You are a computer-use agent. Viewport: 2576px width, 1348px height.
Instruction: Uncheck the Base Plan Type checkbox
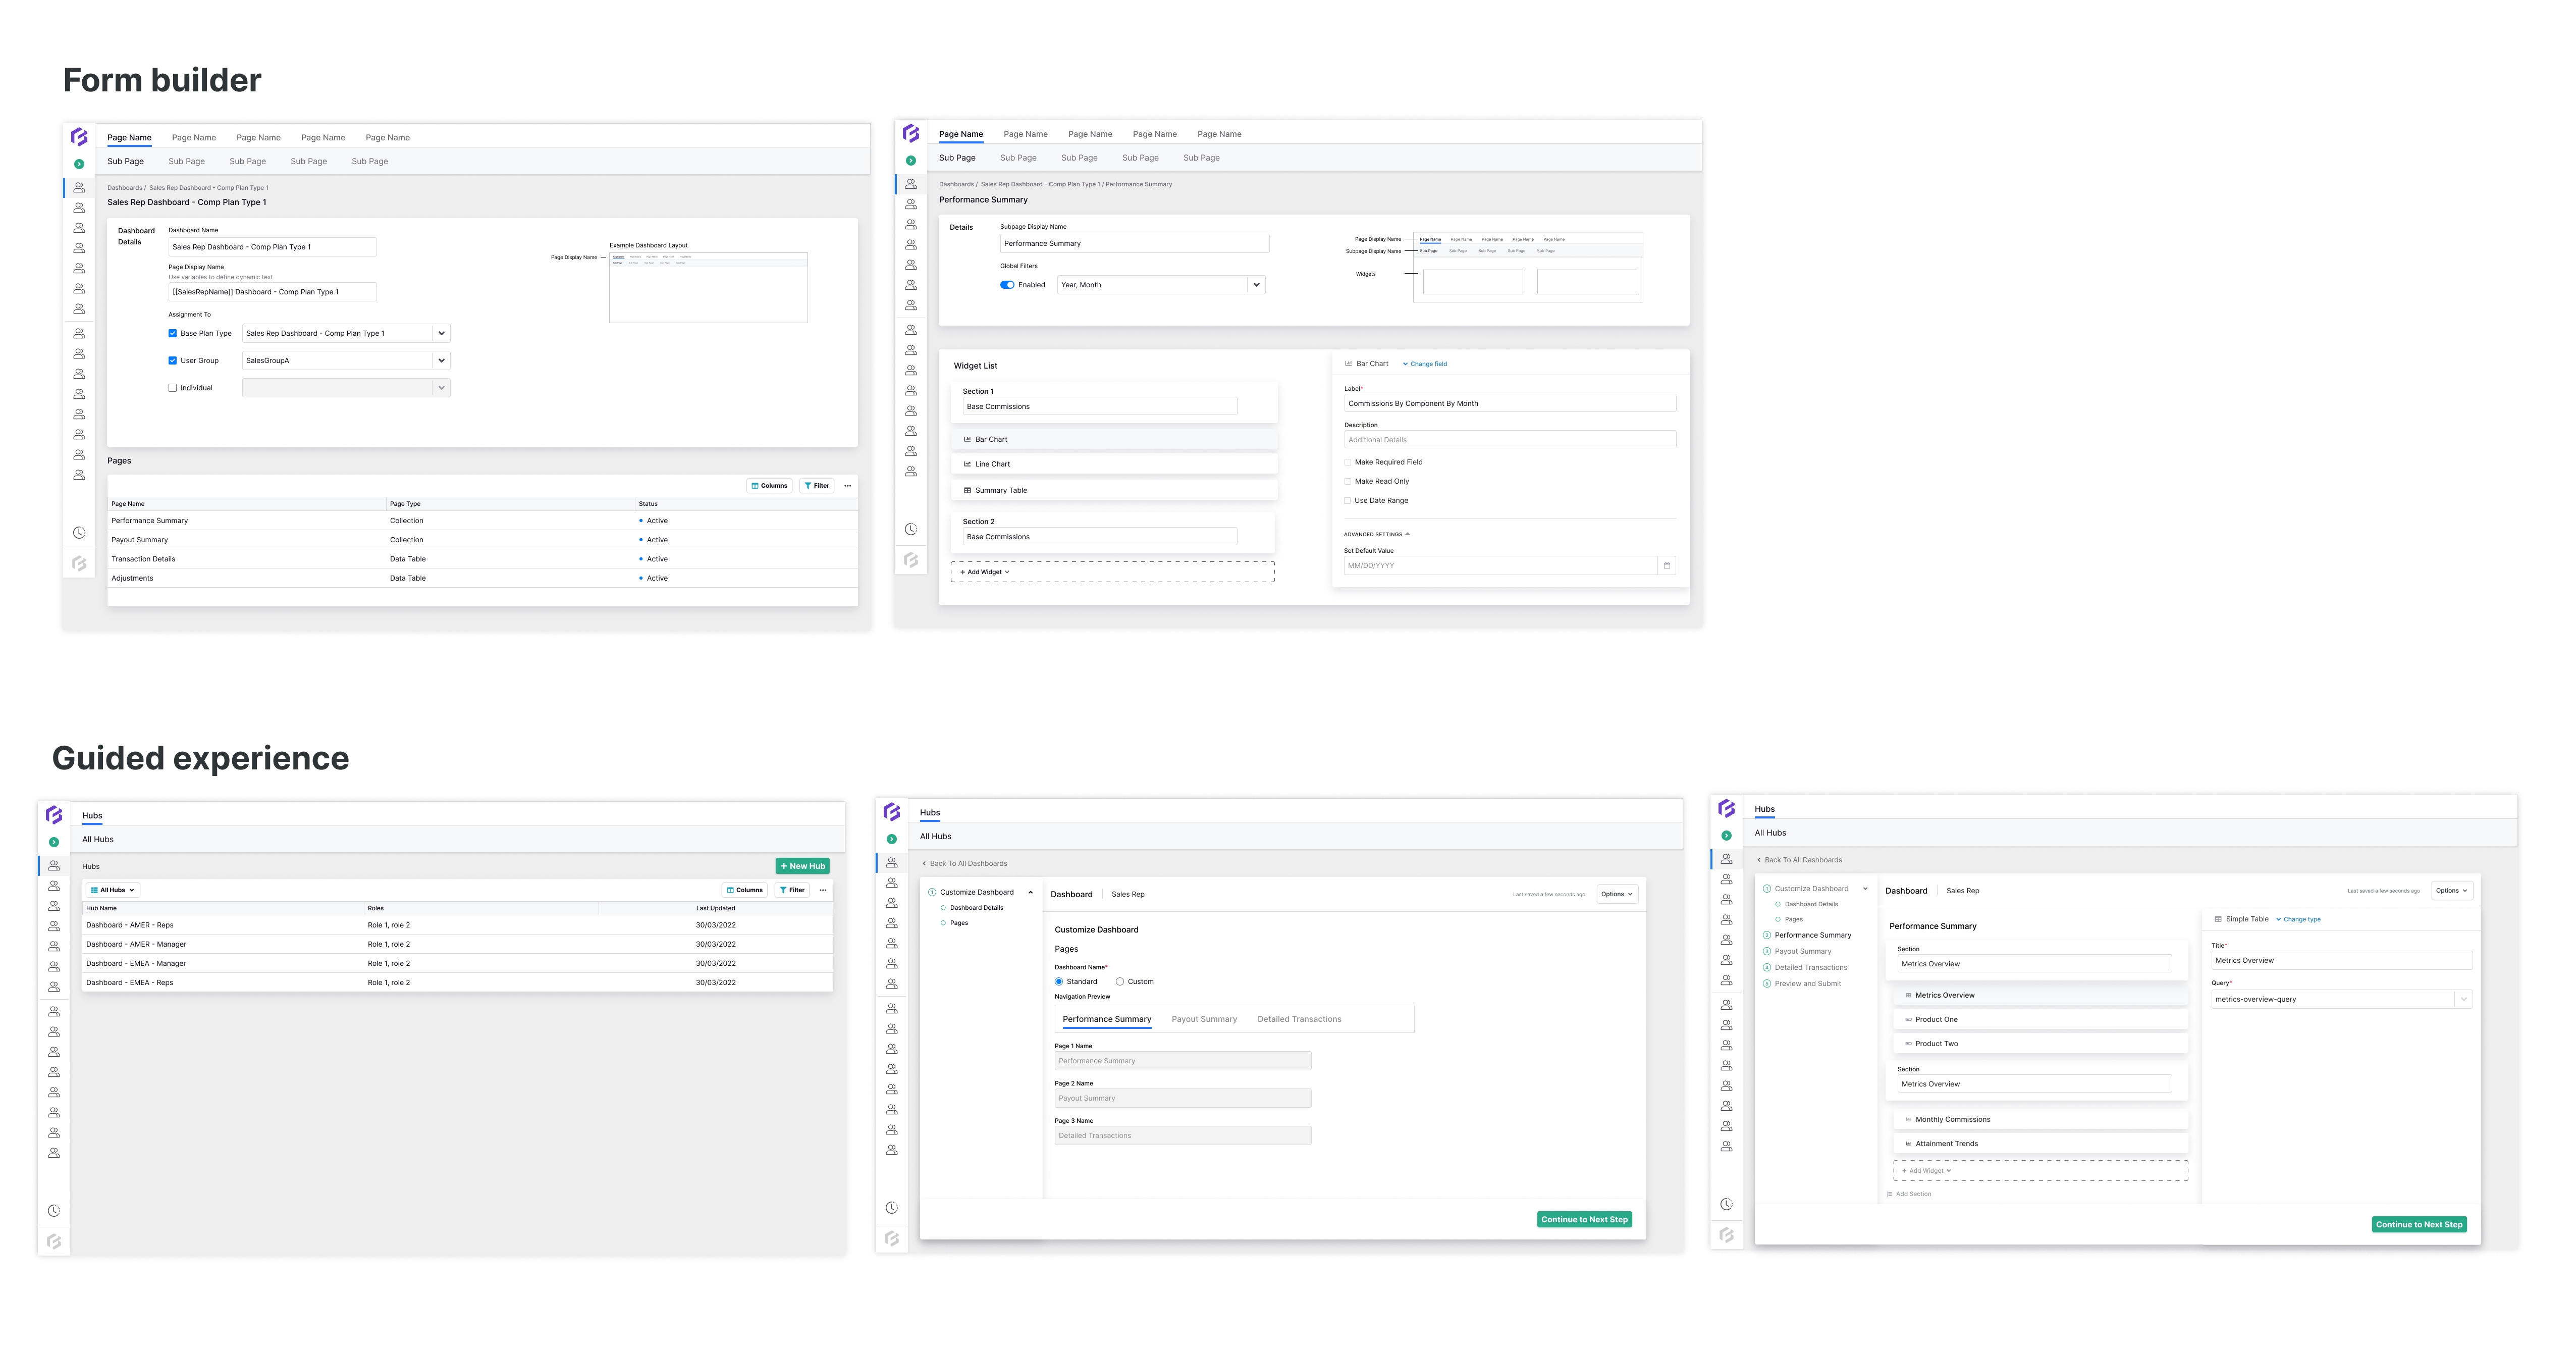tap(173, 334)
